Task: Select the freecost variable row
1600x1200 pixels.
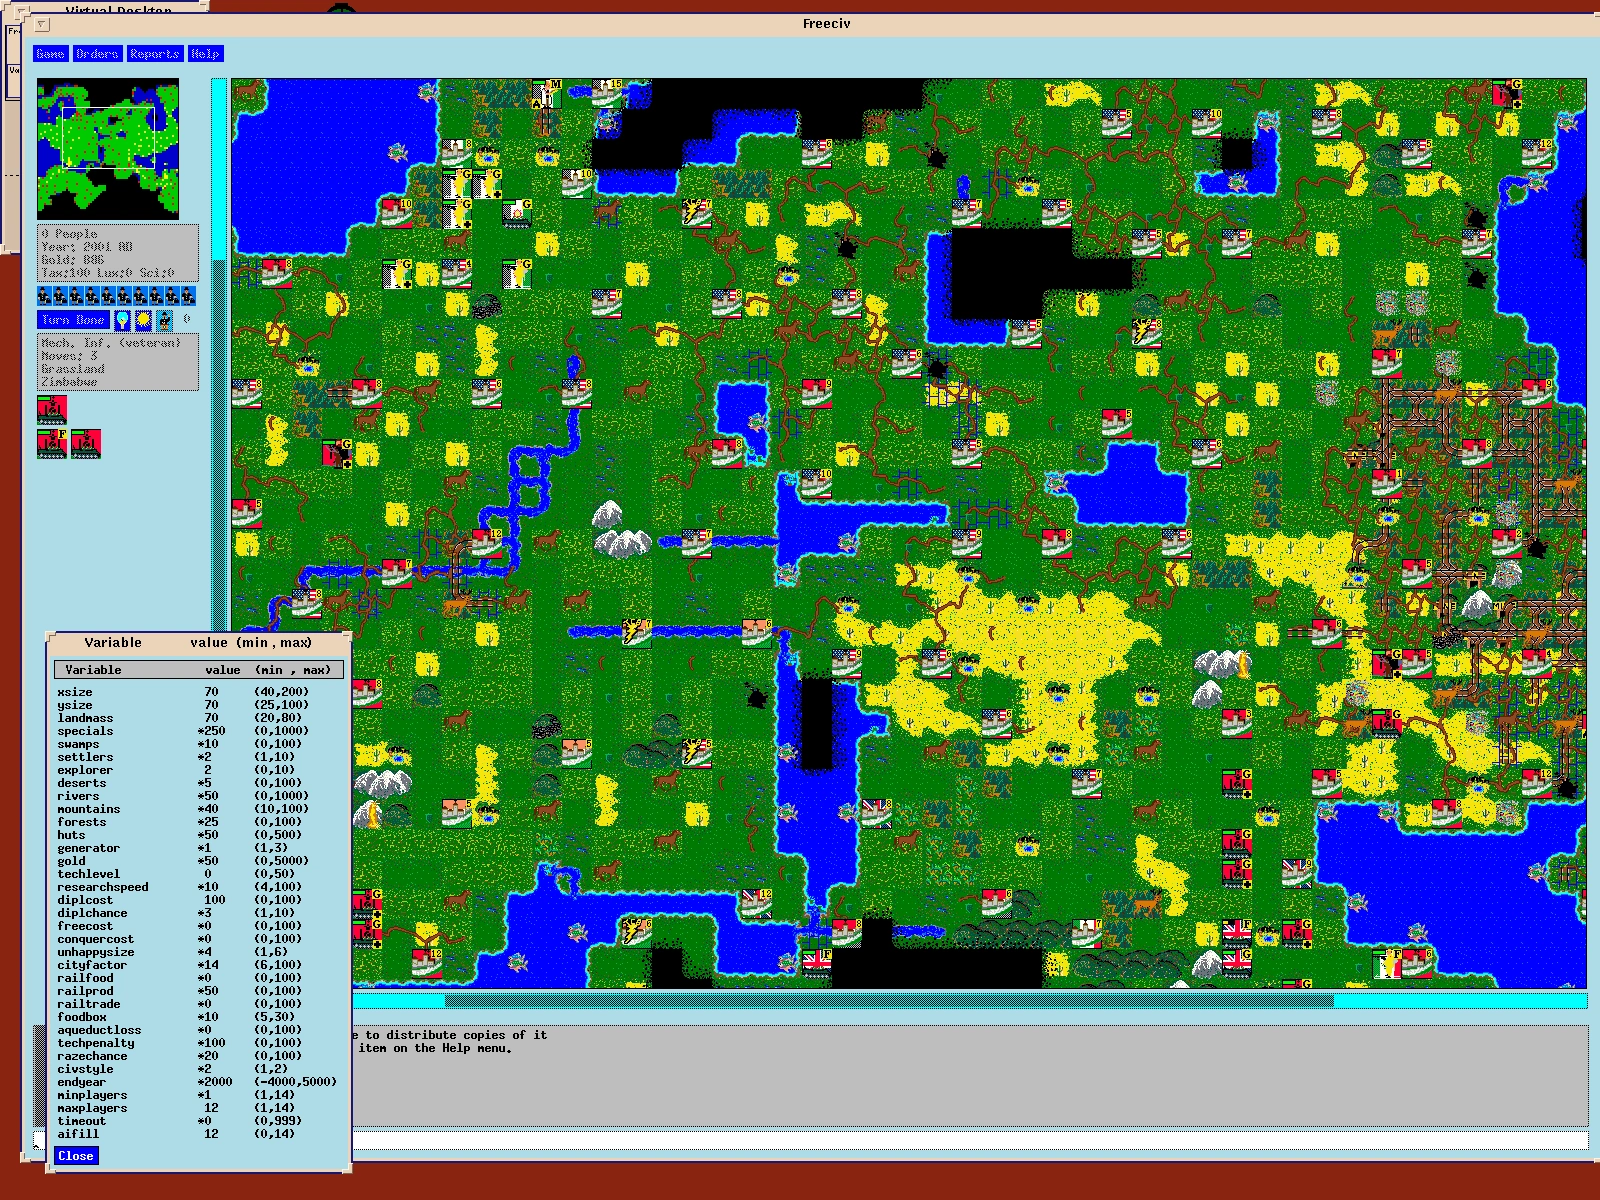Action: [198, 926]
